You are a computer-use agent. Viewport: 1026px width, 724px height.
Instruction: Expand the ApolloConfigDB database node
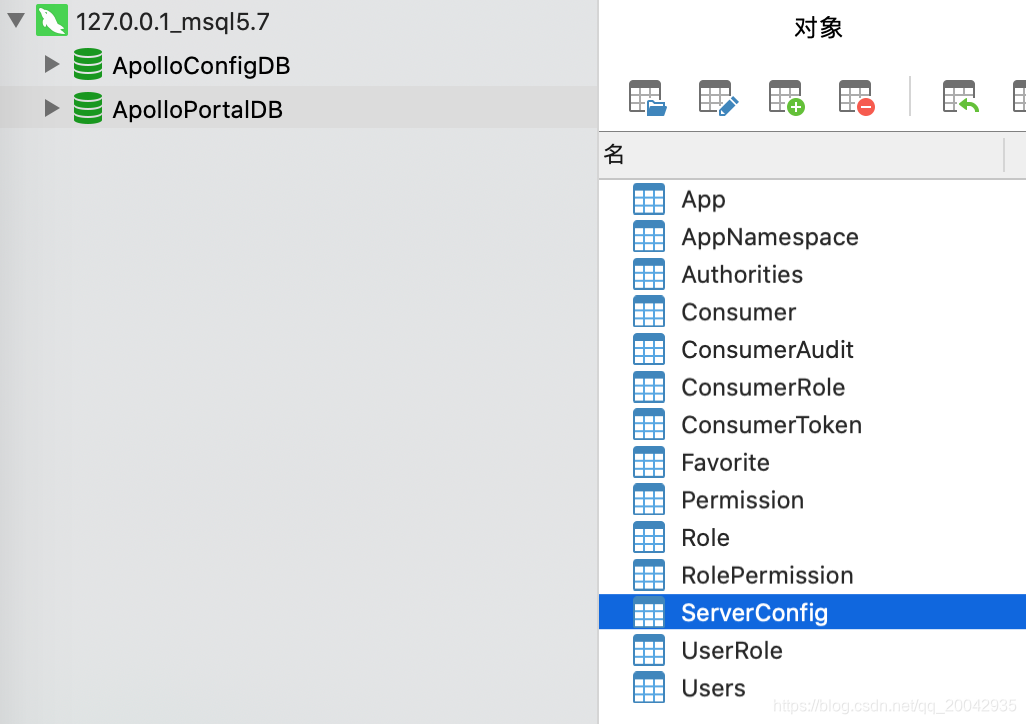point(52,65)
